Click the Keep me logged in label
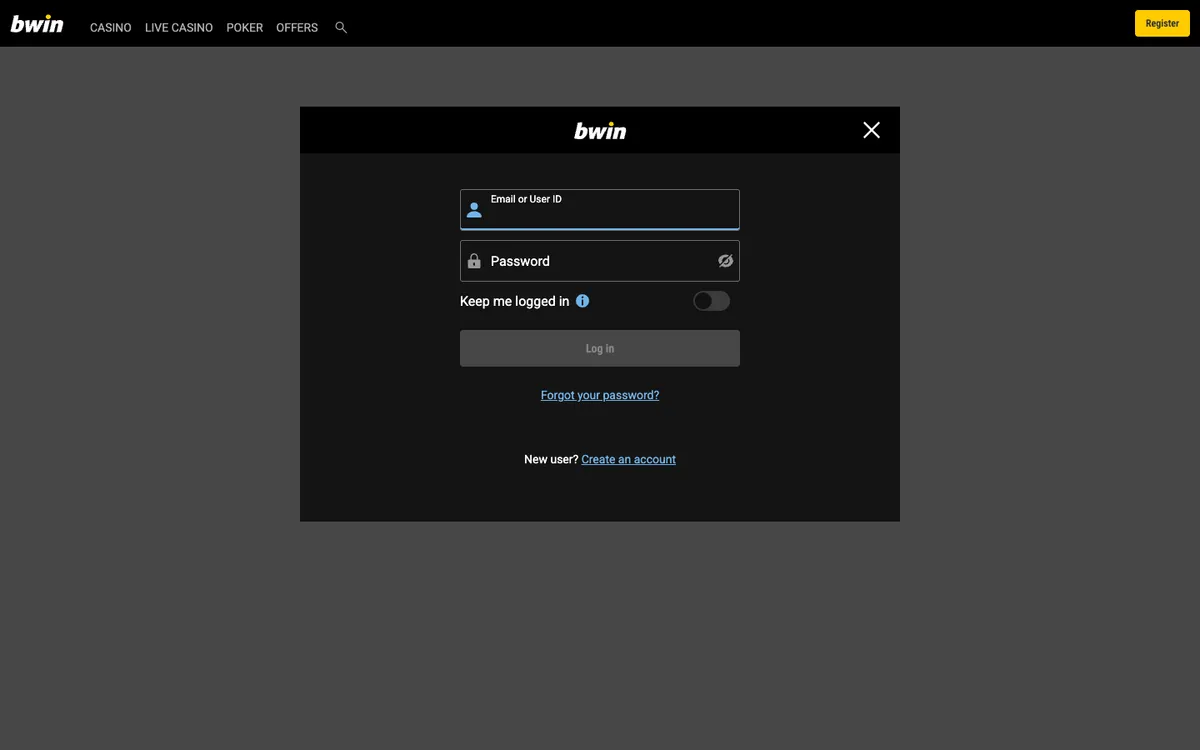Screen dimensions: 1200x750 point(514,301)
